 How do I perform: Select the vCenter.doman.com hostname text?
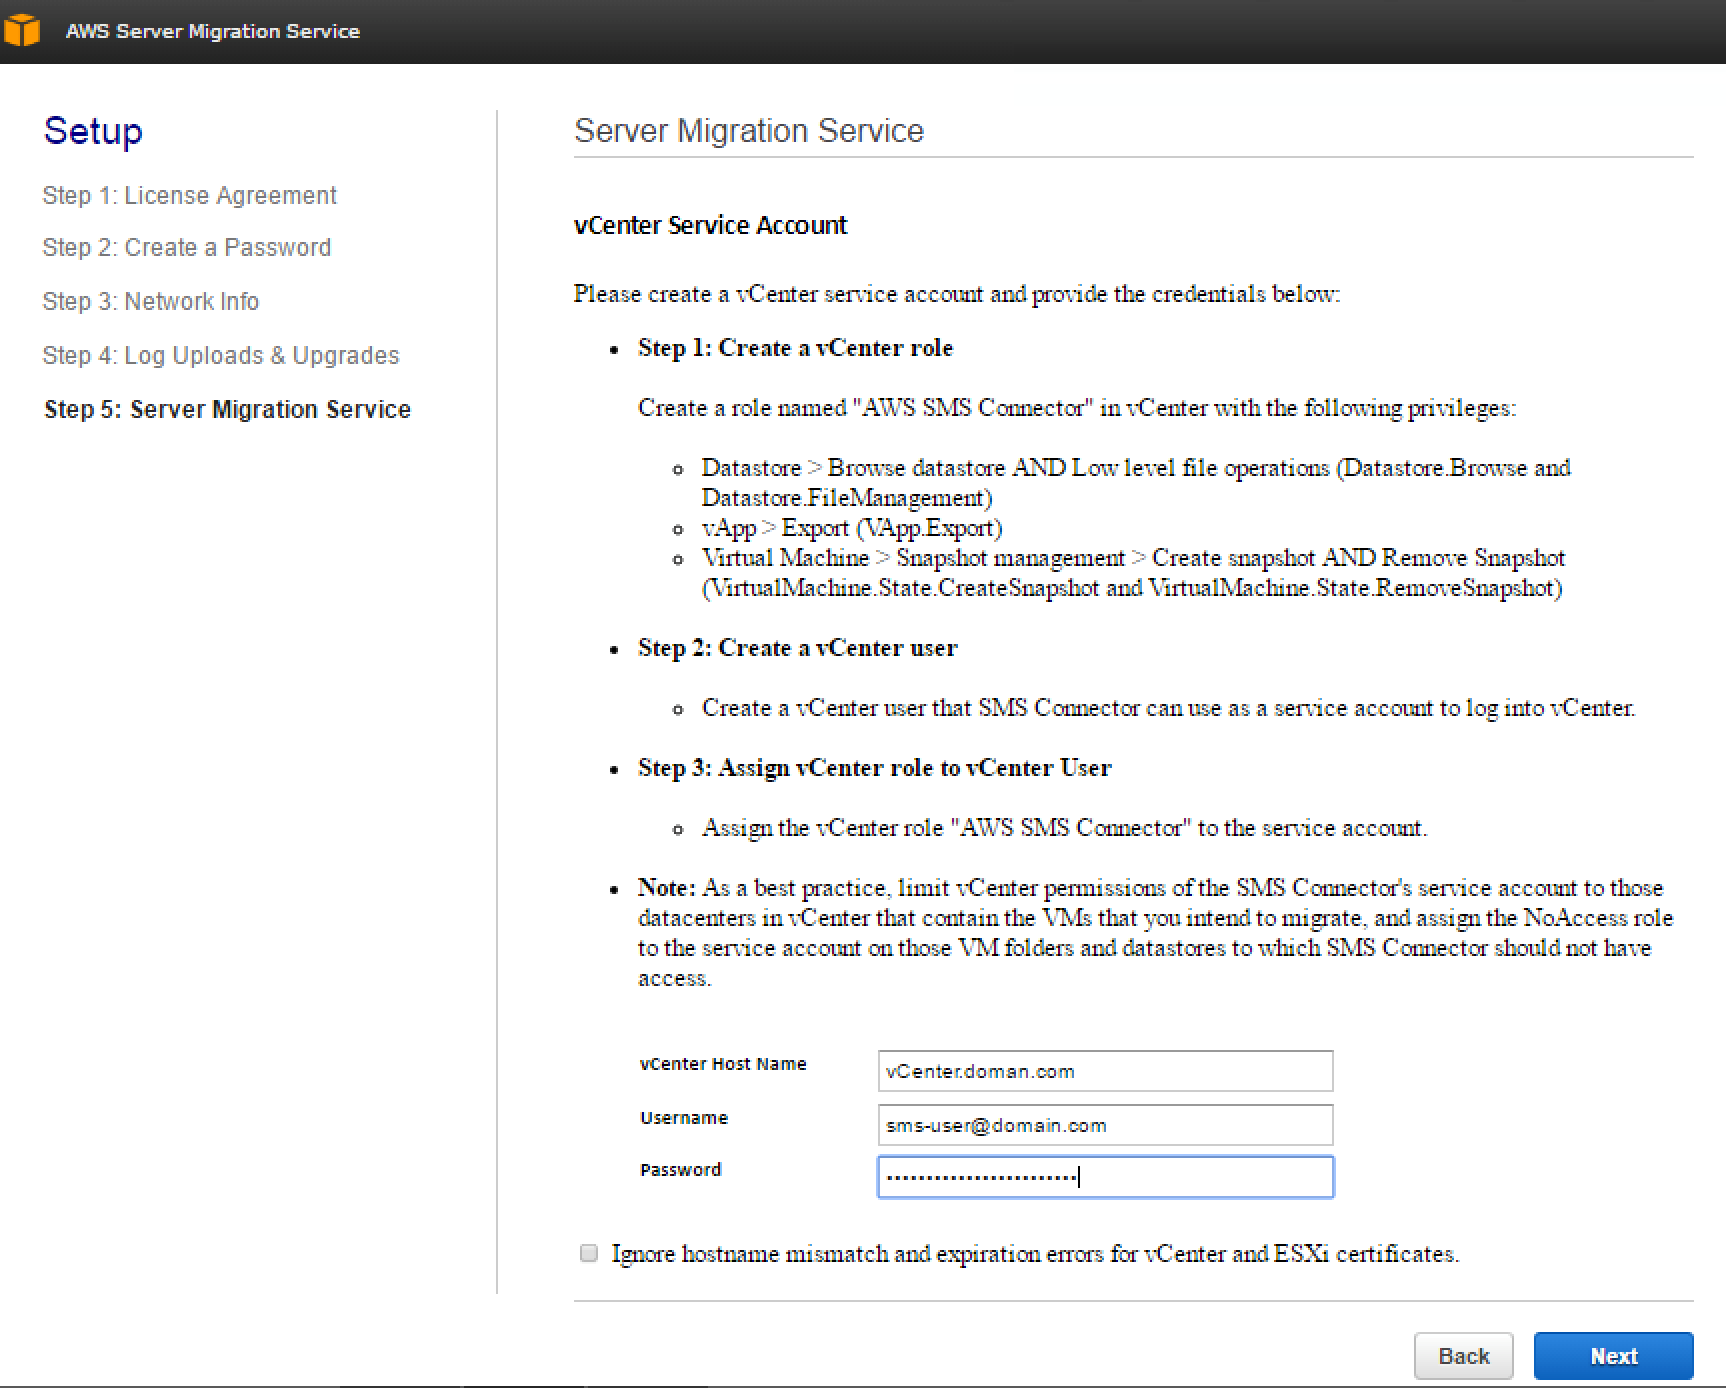pyautogui.click(x=979, y=1071)
